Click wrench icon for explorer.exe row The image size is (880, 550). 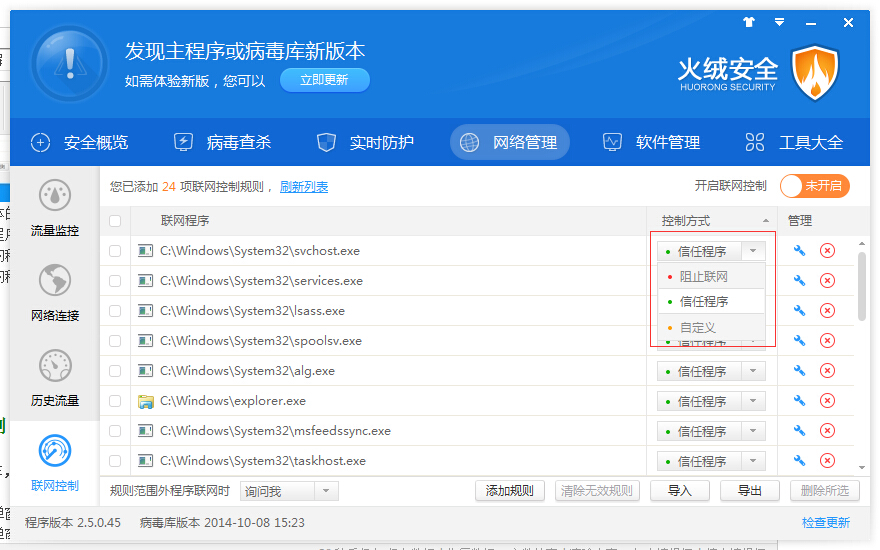click(x=799, y=401)
